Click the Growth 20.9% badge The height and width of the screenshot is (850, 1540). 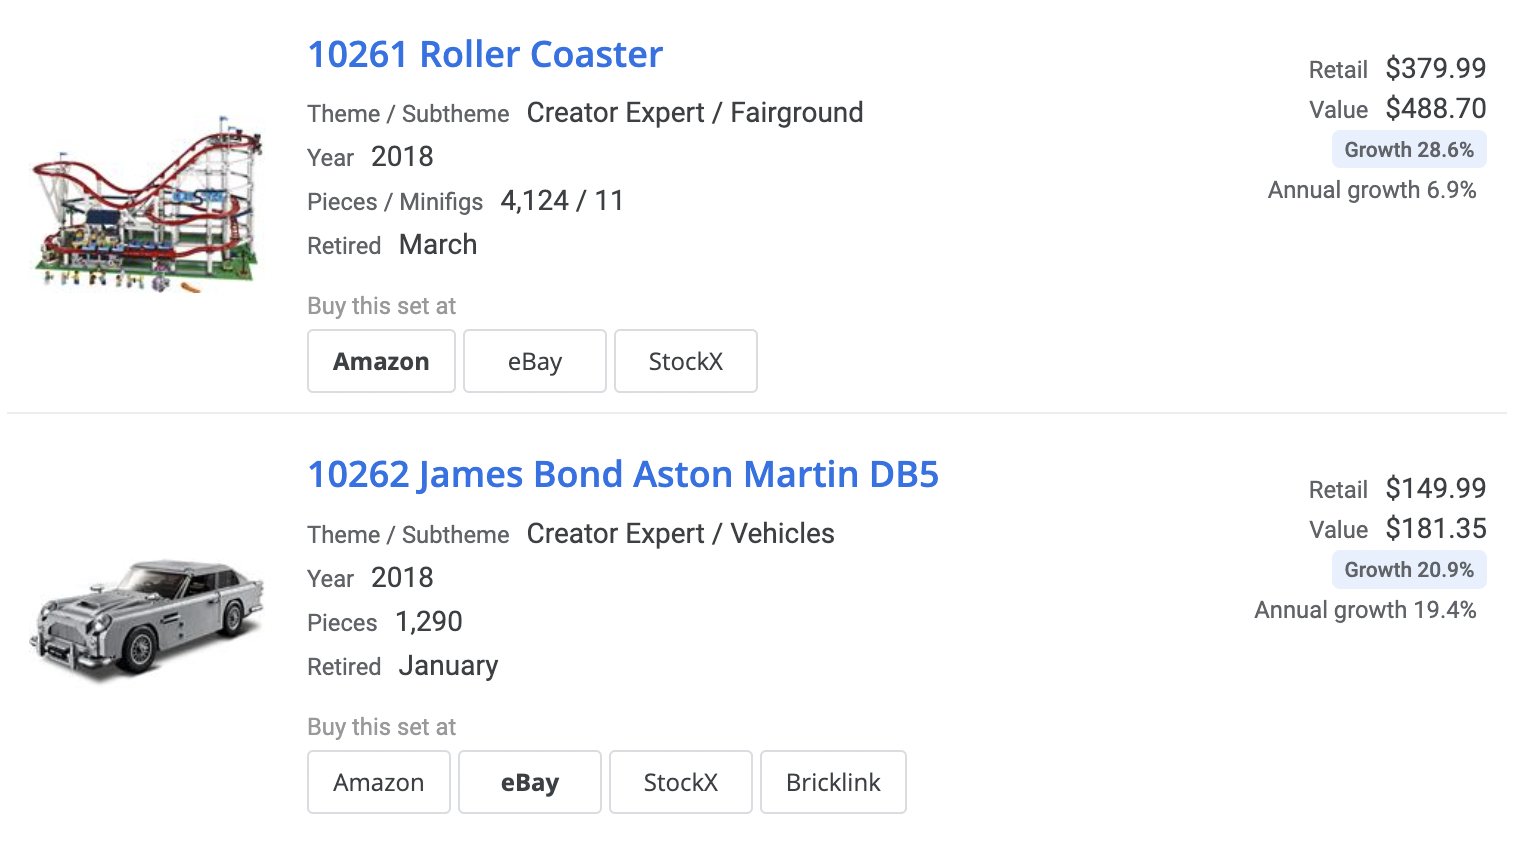coord(1409,570)
